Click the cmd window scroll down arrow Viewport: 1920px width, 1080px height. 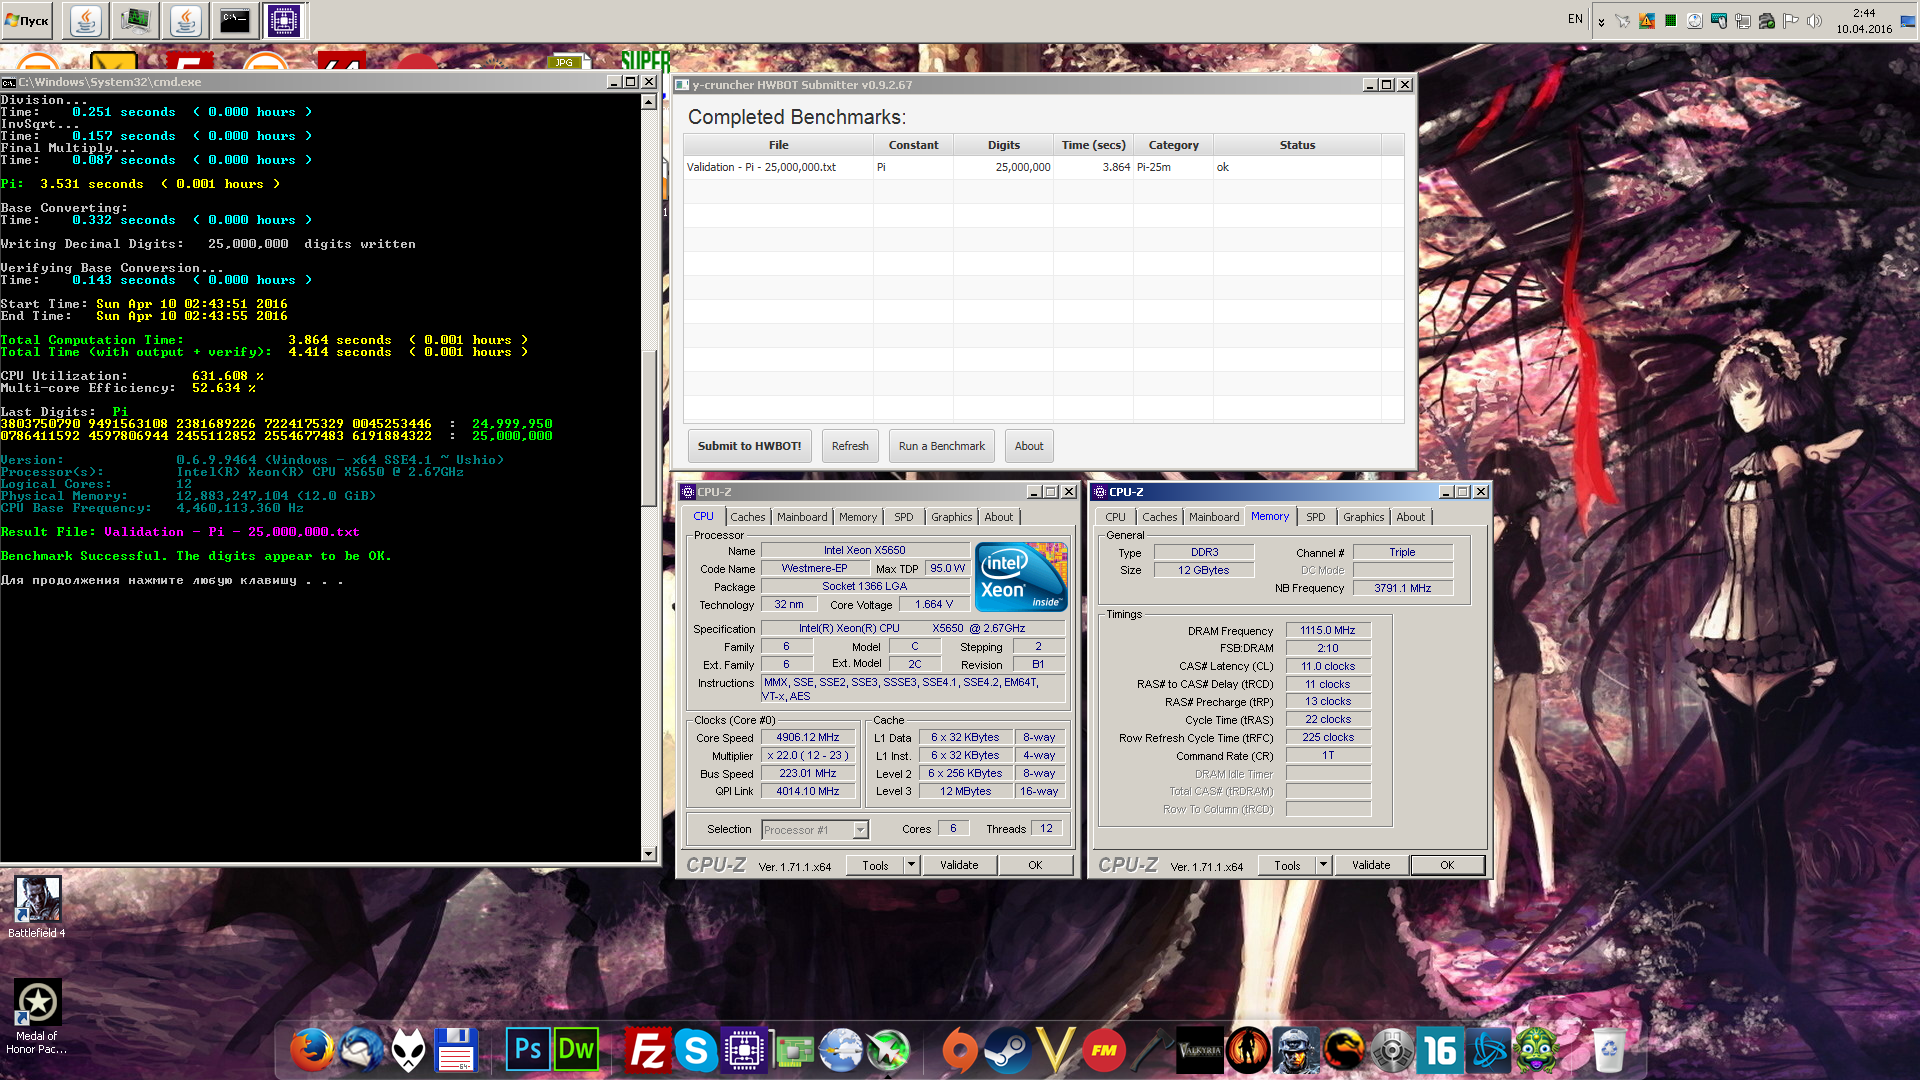pyautogui.click(x=649, y=853)
